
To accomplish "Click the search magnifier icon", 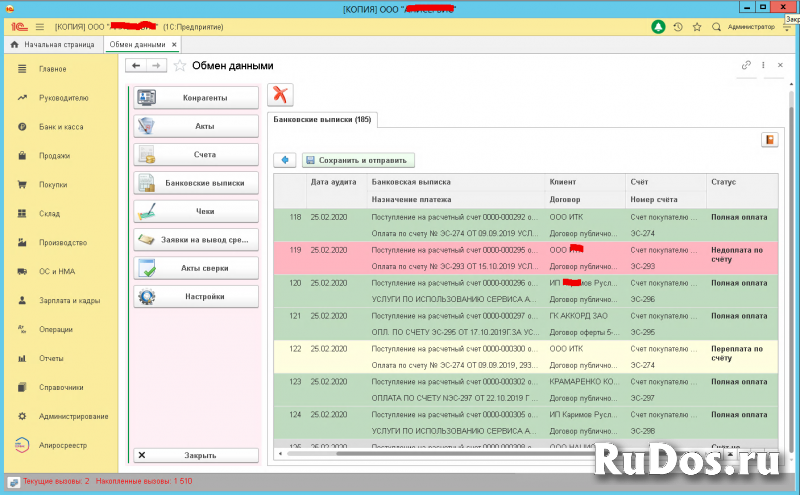I will 716,27.
